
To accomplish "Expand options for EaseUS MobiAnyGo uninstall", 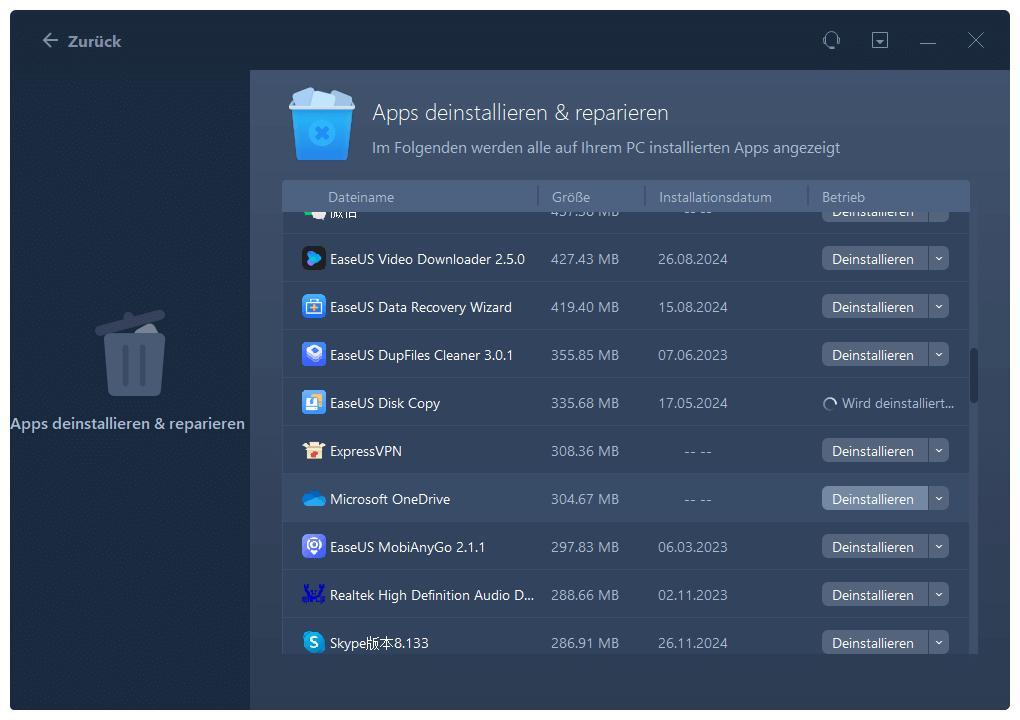I will point(939,547).
